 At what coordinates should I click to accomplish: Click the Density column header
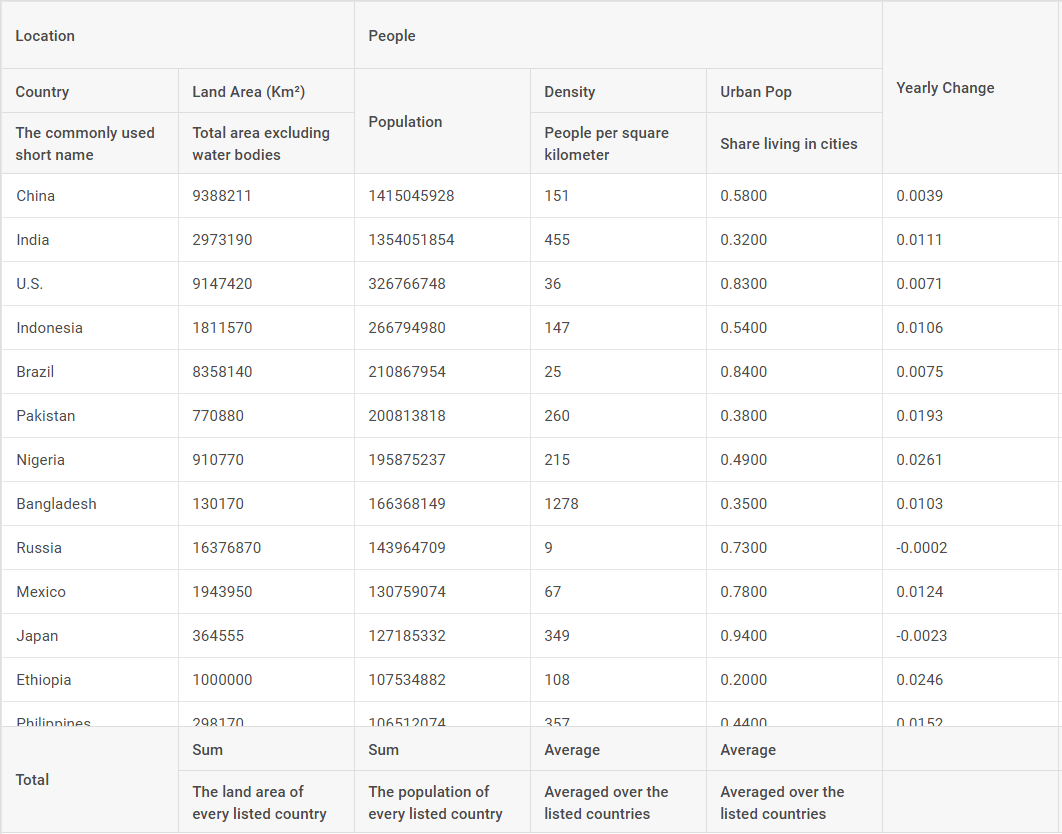tap(618, 91)
